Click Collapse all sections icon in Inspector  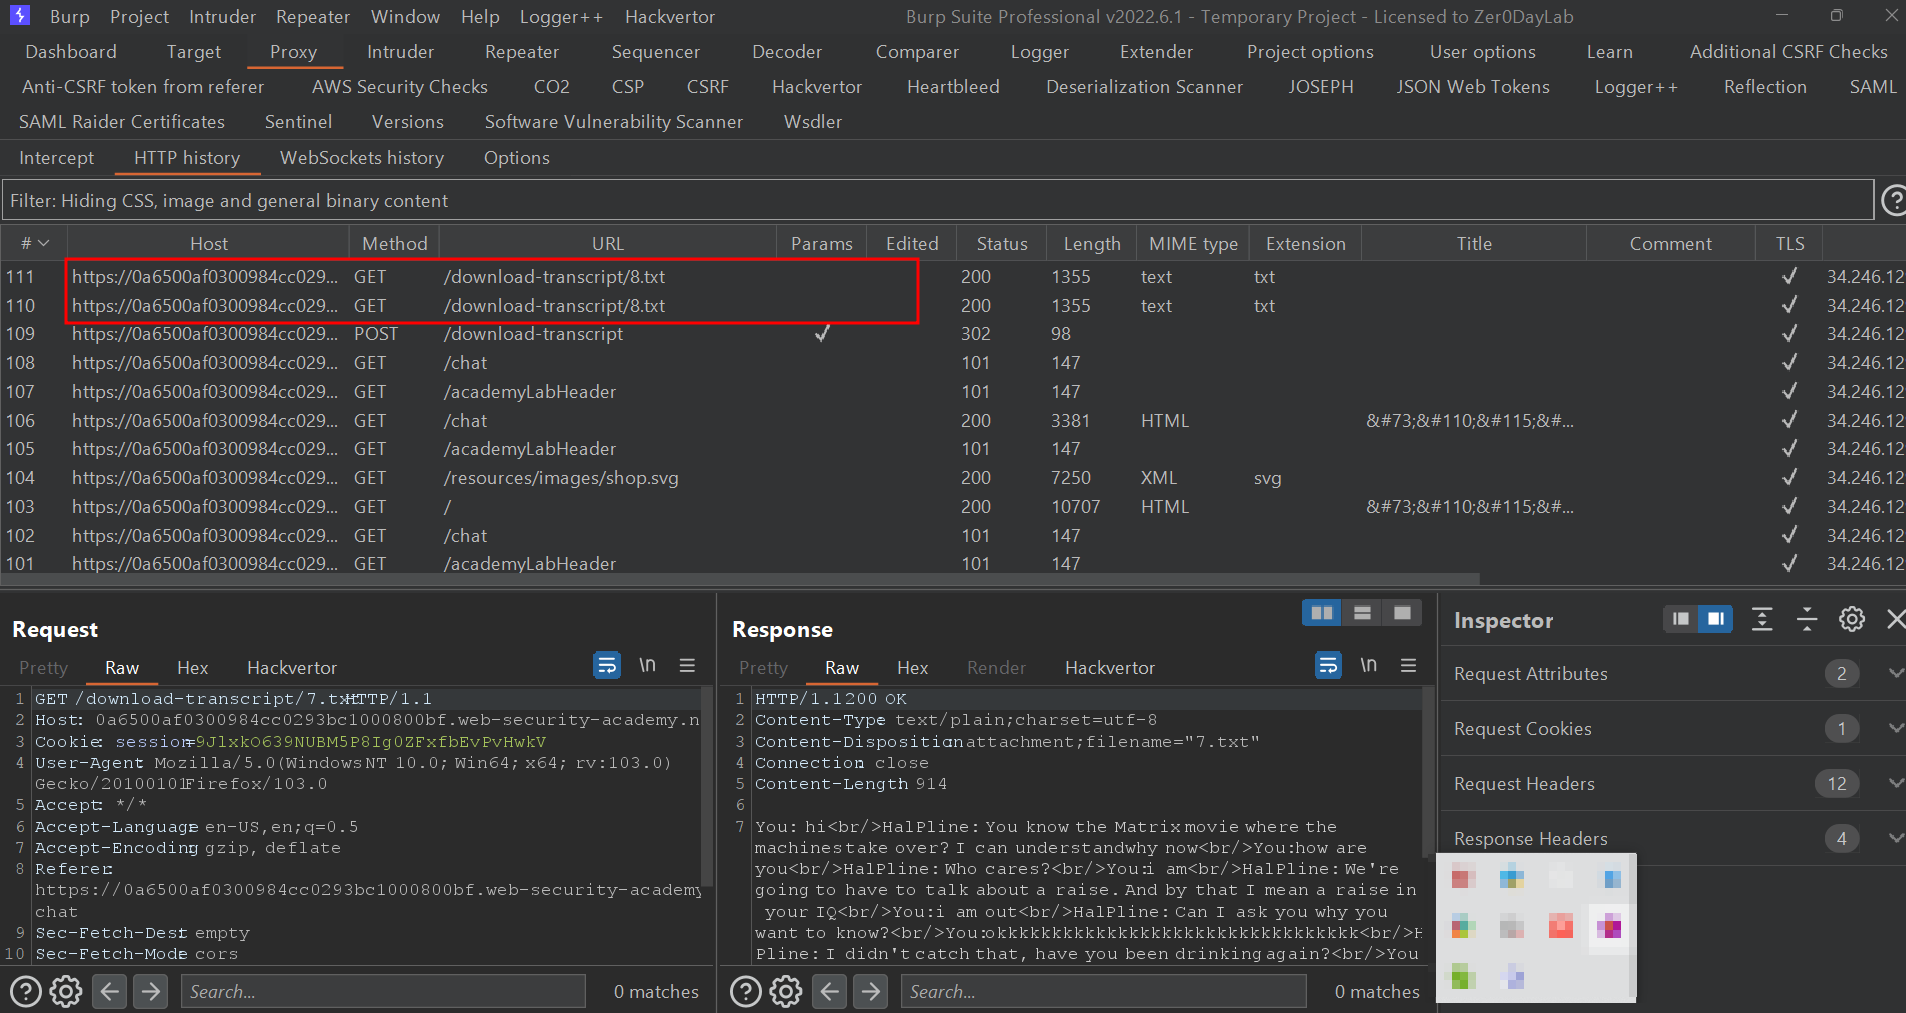[x=1807, y=620]
